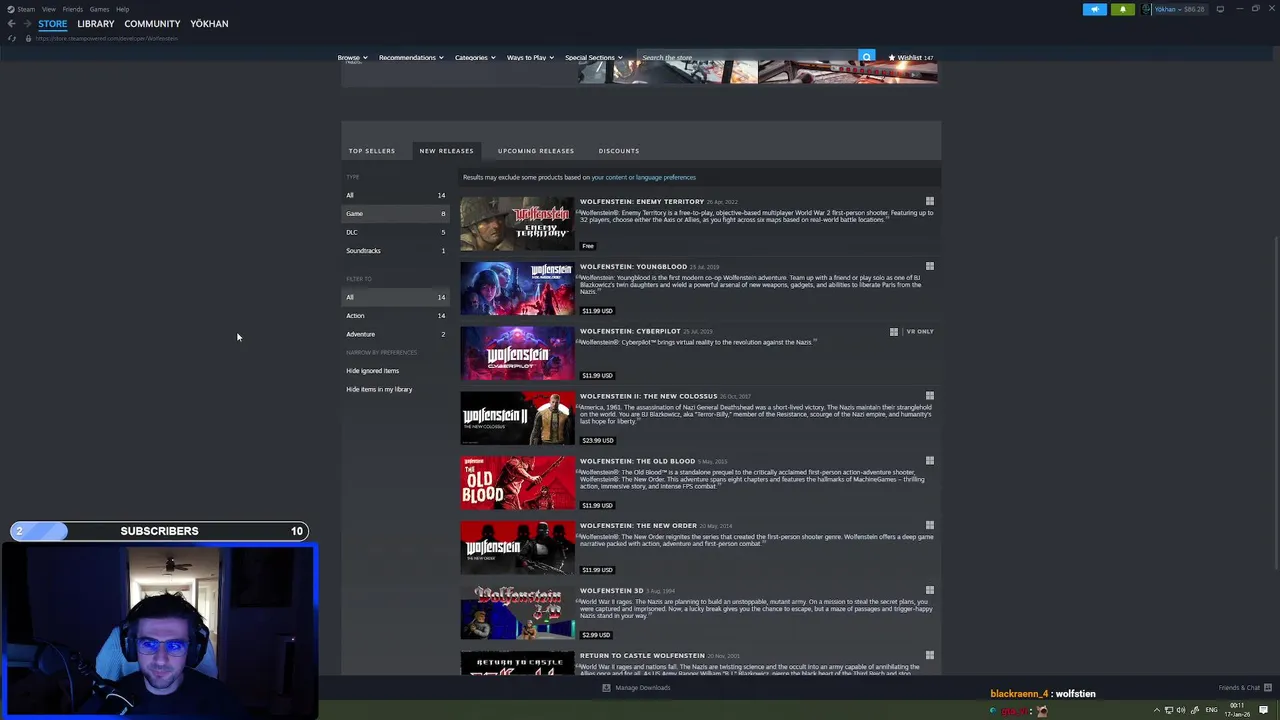Image resolution: width=1280 pixels, height=720 pixels.
Task: Click Windows platform icon for Cyberpilot
Action: tap(894, 331)
